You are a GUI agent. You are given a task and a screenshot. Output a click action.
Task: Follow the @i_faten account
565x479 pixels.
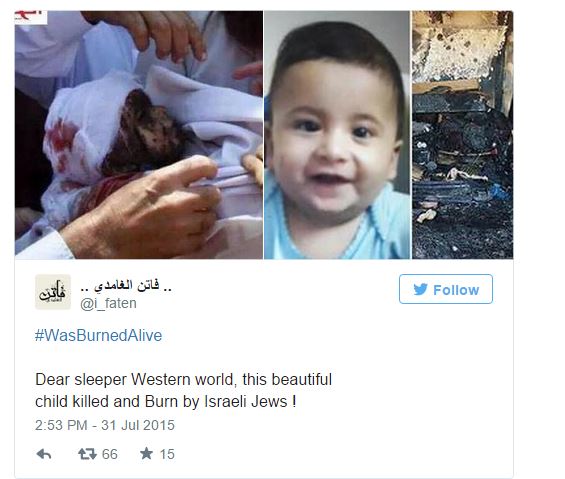pyautogui.click(x=446, y=289)
